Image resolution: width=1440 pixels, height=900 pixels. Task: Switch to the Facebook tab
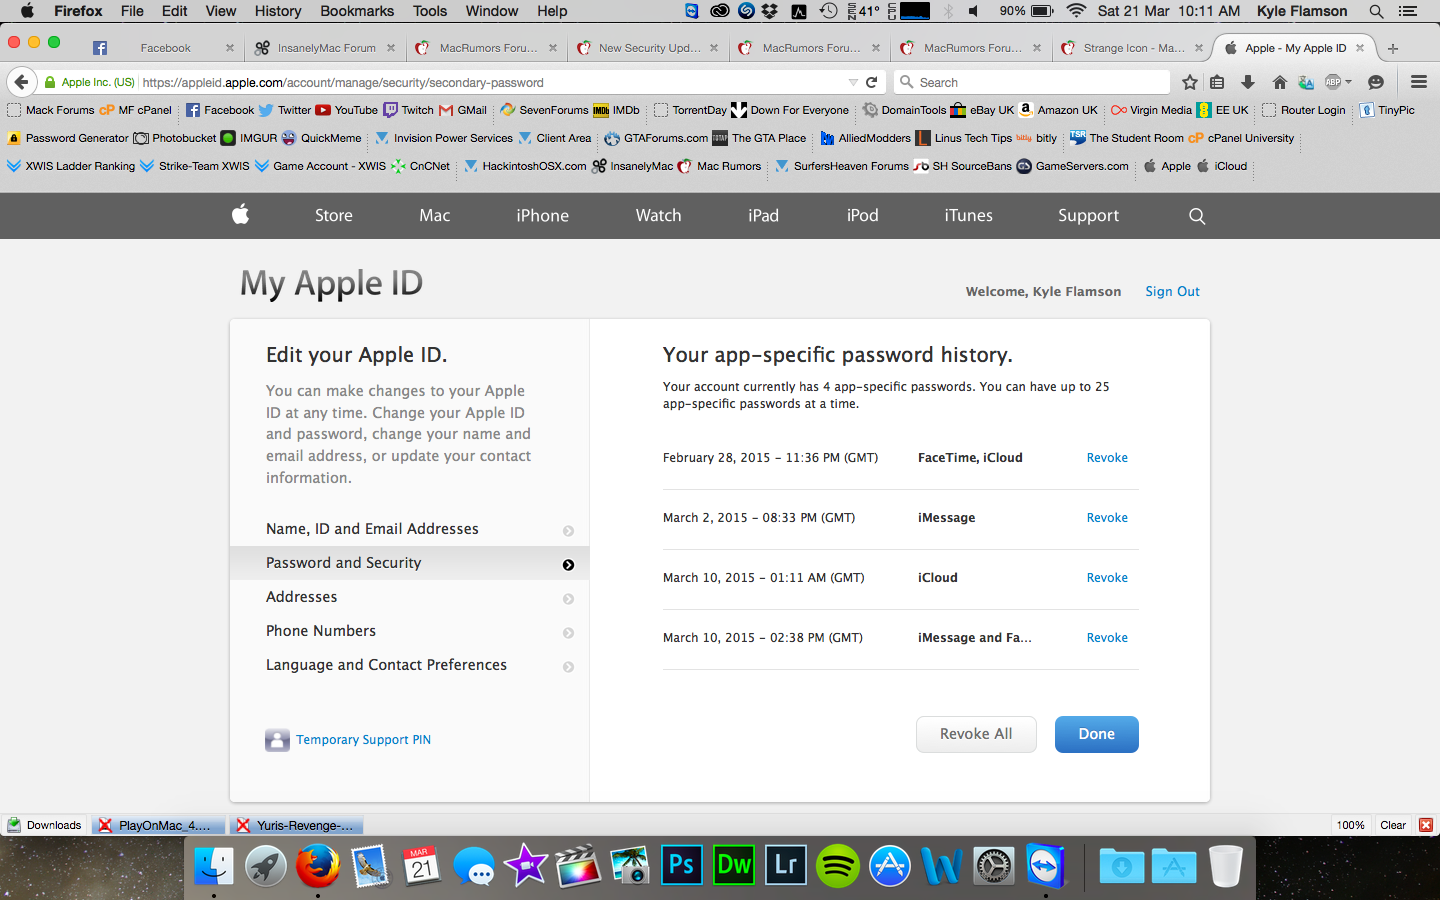[x=163, y=48]
